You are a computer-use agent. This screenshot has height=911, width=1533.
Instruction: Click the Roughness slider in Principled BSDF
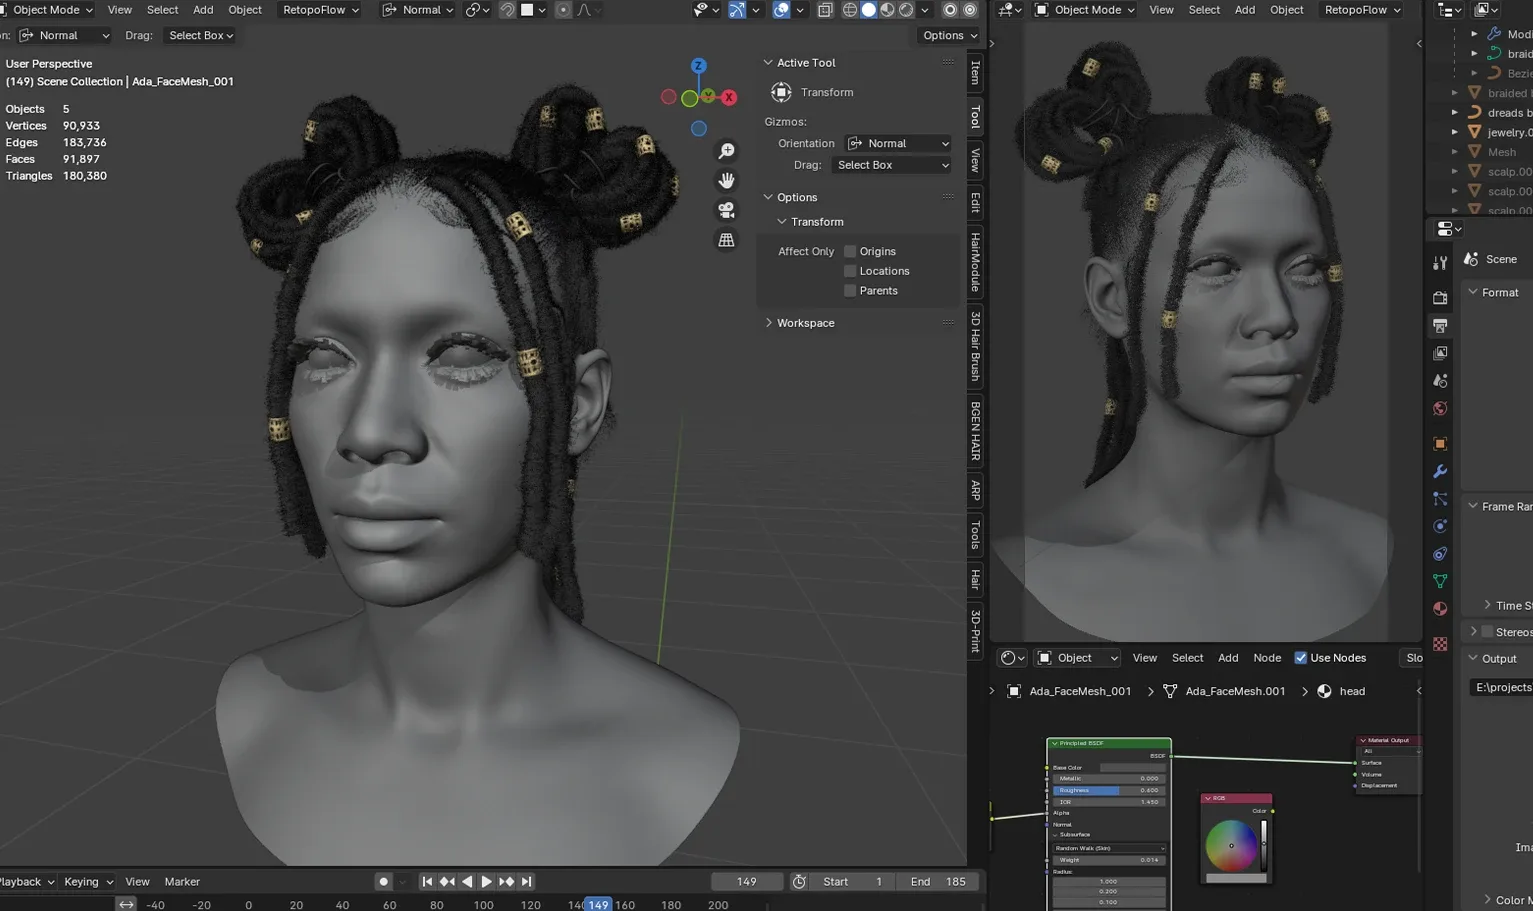1109,790
